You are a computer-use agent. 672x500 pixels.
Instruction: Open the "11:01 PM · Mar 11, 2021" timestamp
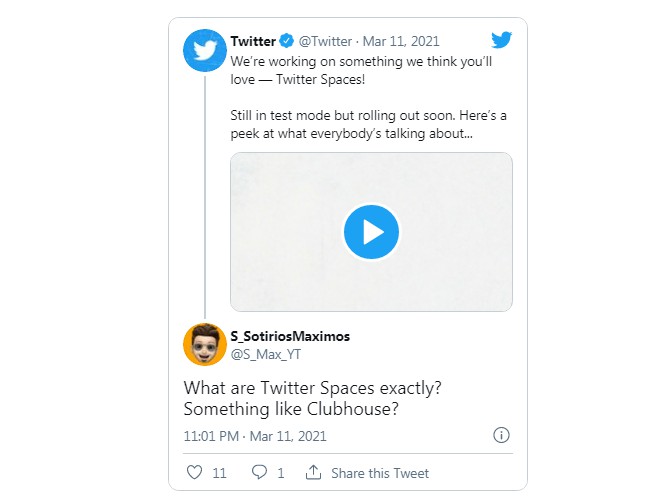click(x=255, y=436)
